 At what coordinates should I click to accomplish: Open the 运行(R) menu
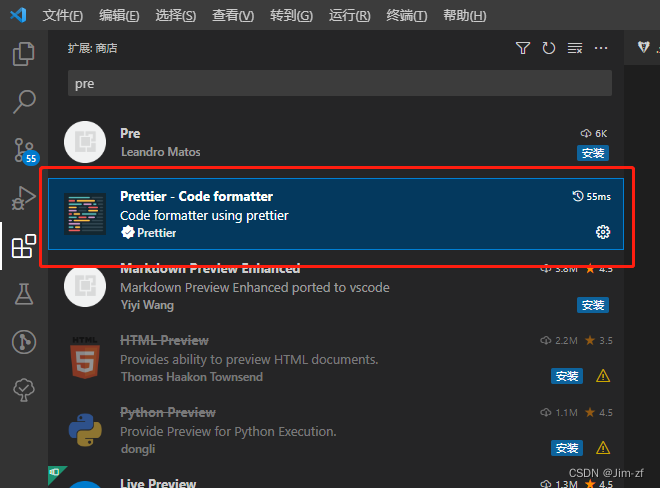(349, 16)
